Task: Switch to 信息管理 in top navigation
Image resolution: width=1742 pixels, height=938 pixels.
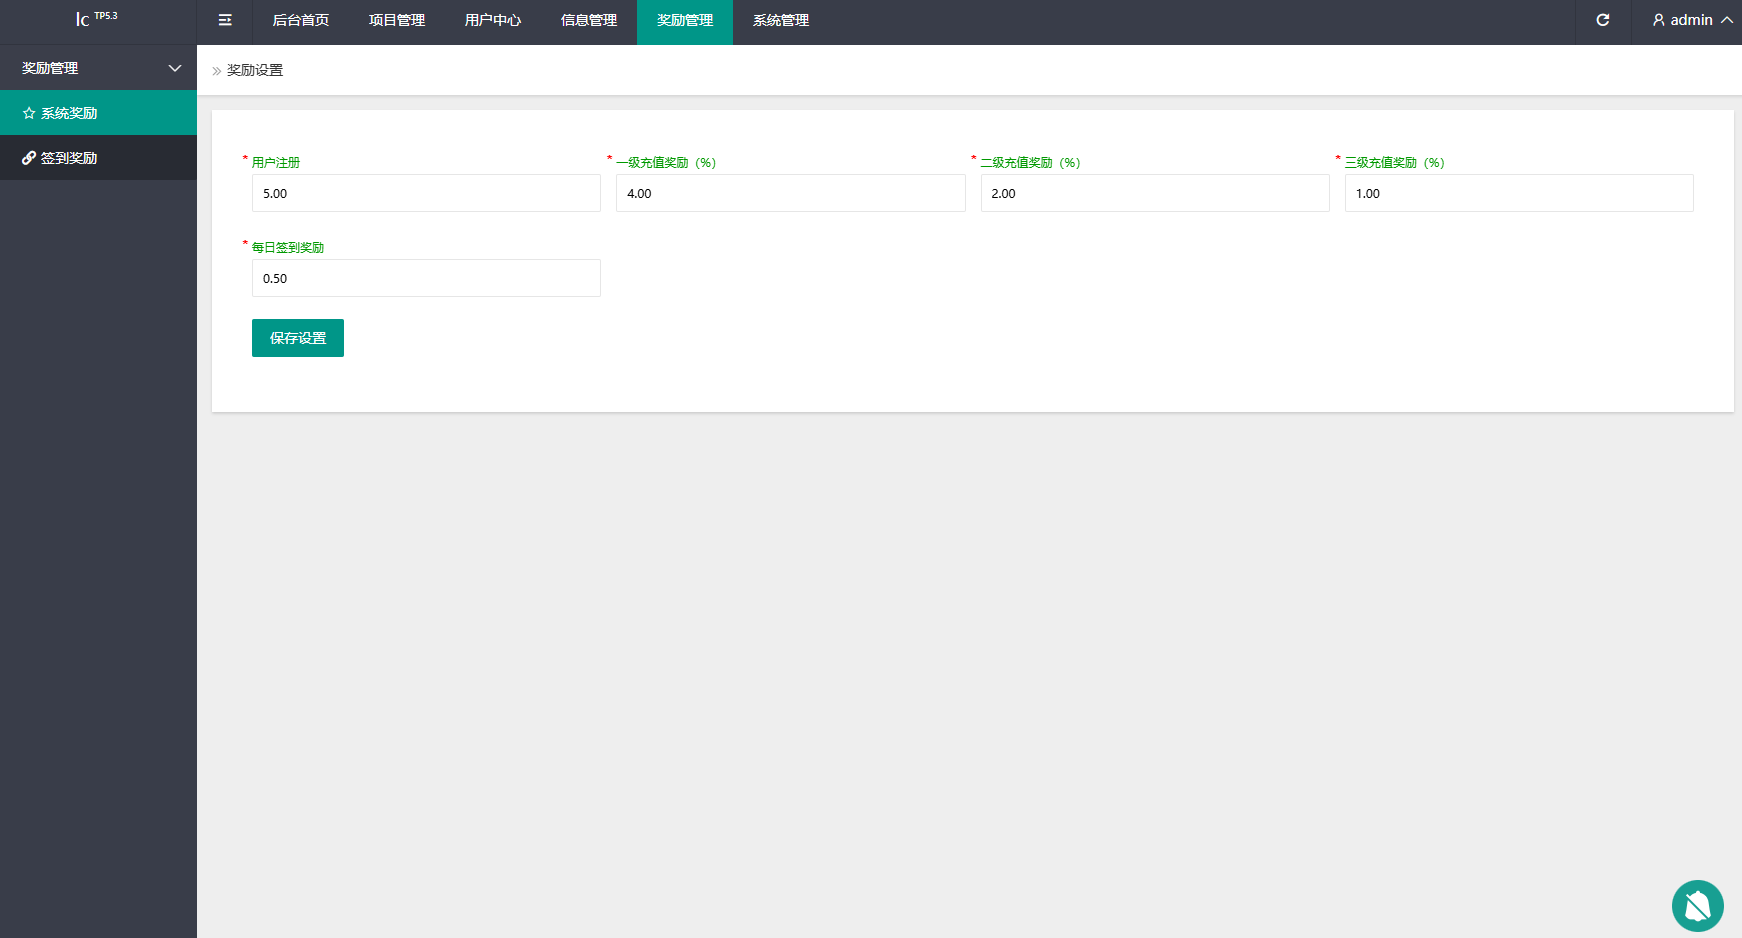Action: (x=589, y=20)
